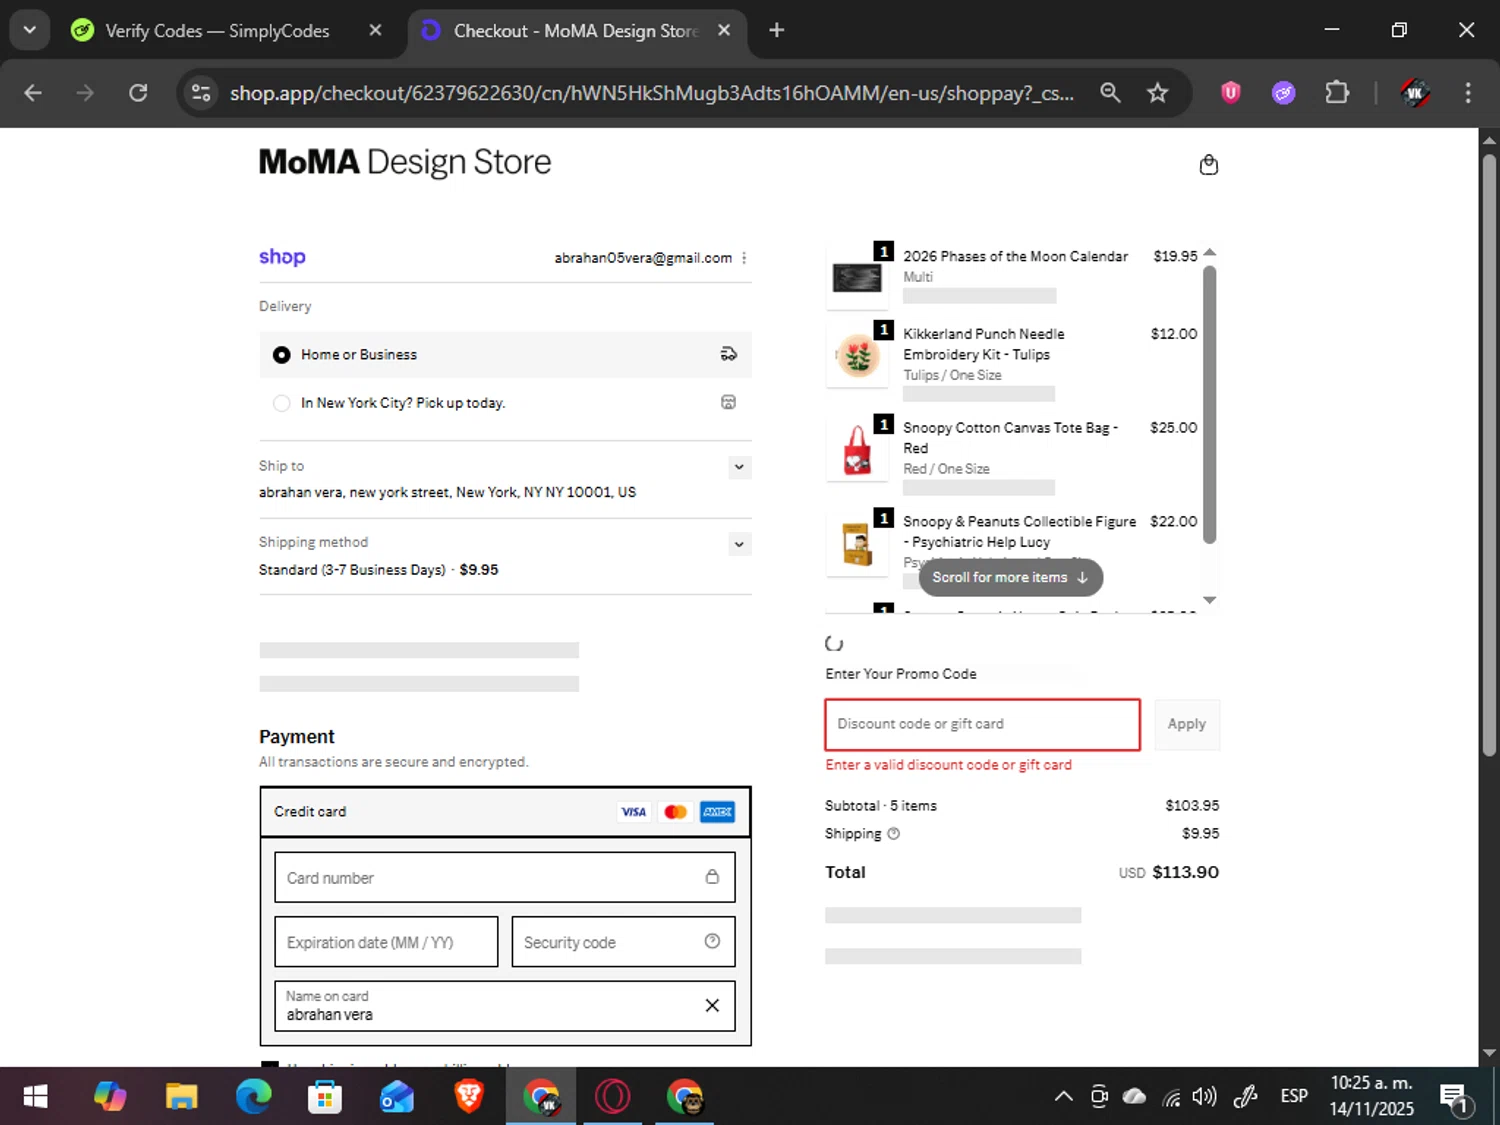Viewport: 1500px width, 1125px height.
Task: Click the page vertical scrollbar thumb
Action: click(x=1489, y=455)
